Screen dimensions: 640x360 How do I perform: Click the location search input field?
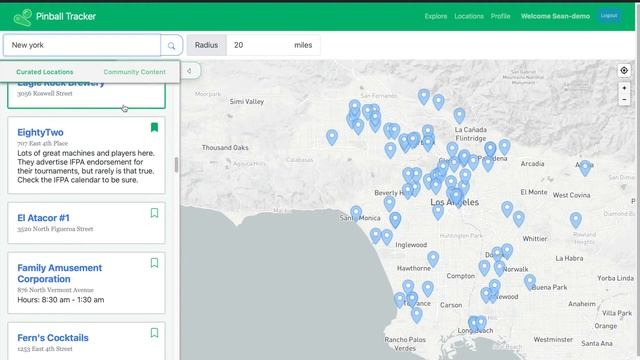82,45
